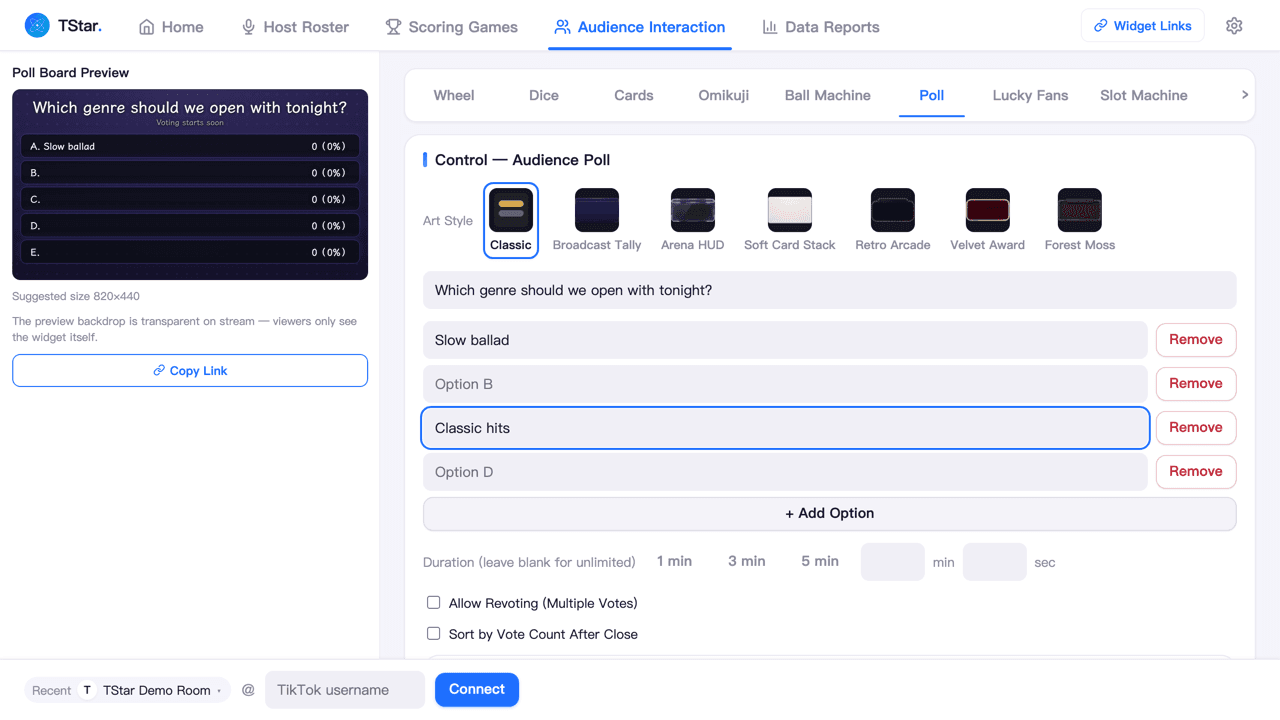Open Scoring Games section

coord(452,27)
